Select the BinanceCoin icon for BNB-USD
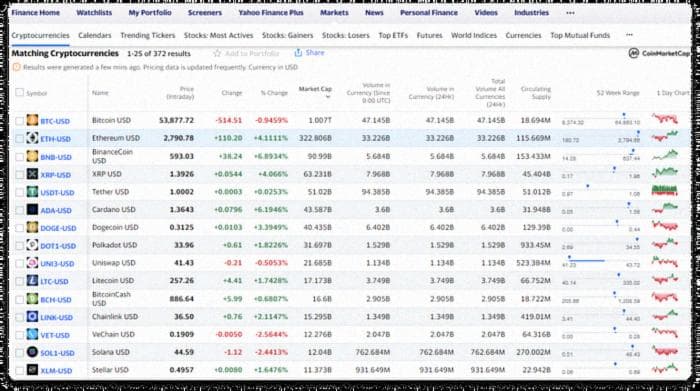Screen dimensions: 700x391 pyautogui.click(x=32, y=156)
